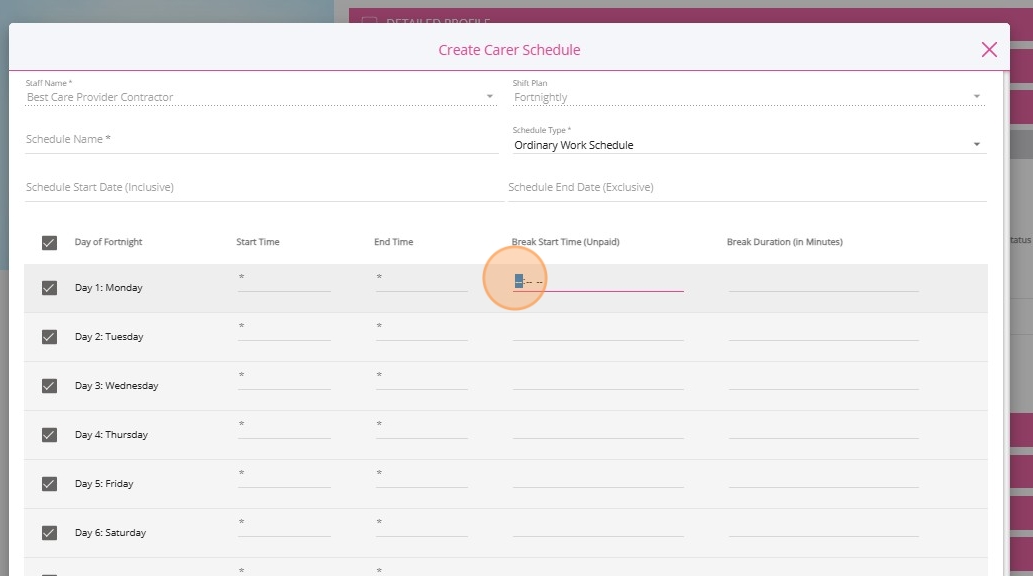Close the Create Carer Schedule dialog
The height and width of the screenshot is (576, 1033).
tap(988, 49)
